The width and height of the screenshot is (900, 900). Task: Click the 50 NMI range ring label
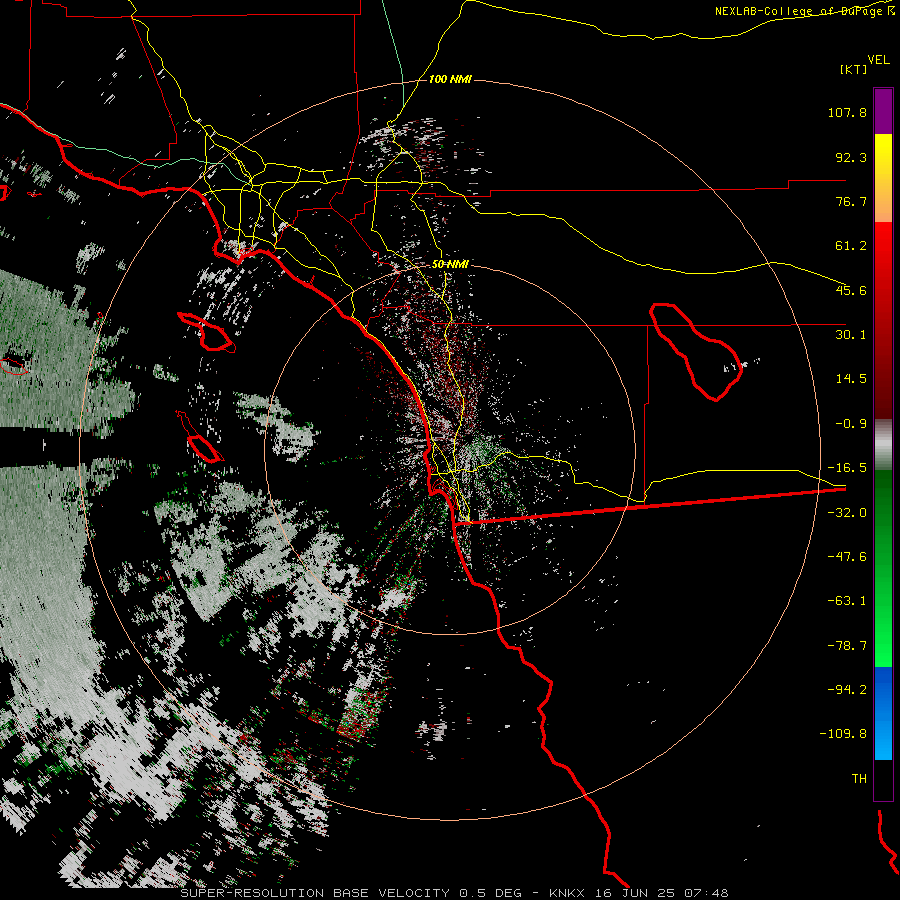(x=450, y=264)
